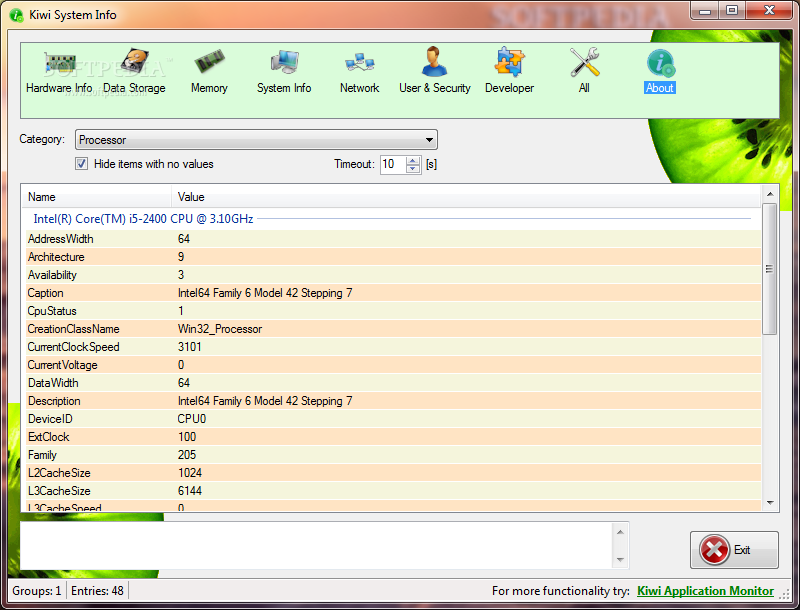Click the Exit button
The height and width of the screenshot is (610, 800).
734,550
